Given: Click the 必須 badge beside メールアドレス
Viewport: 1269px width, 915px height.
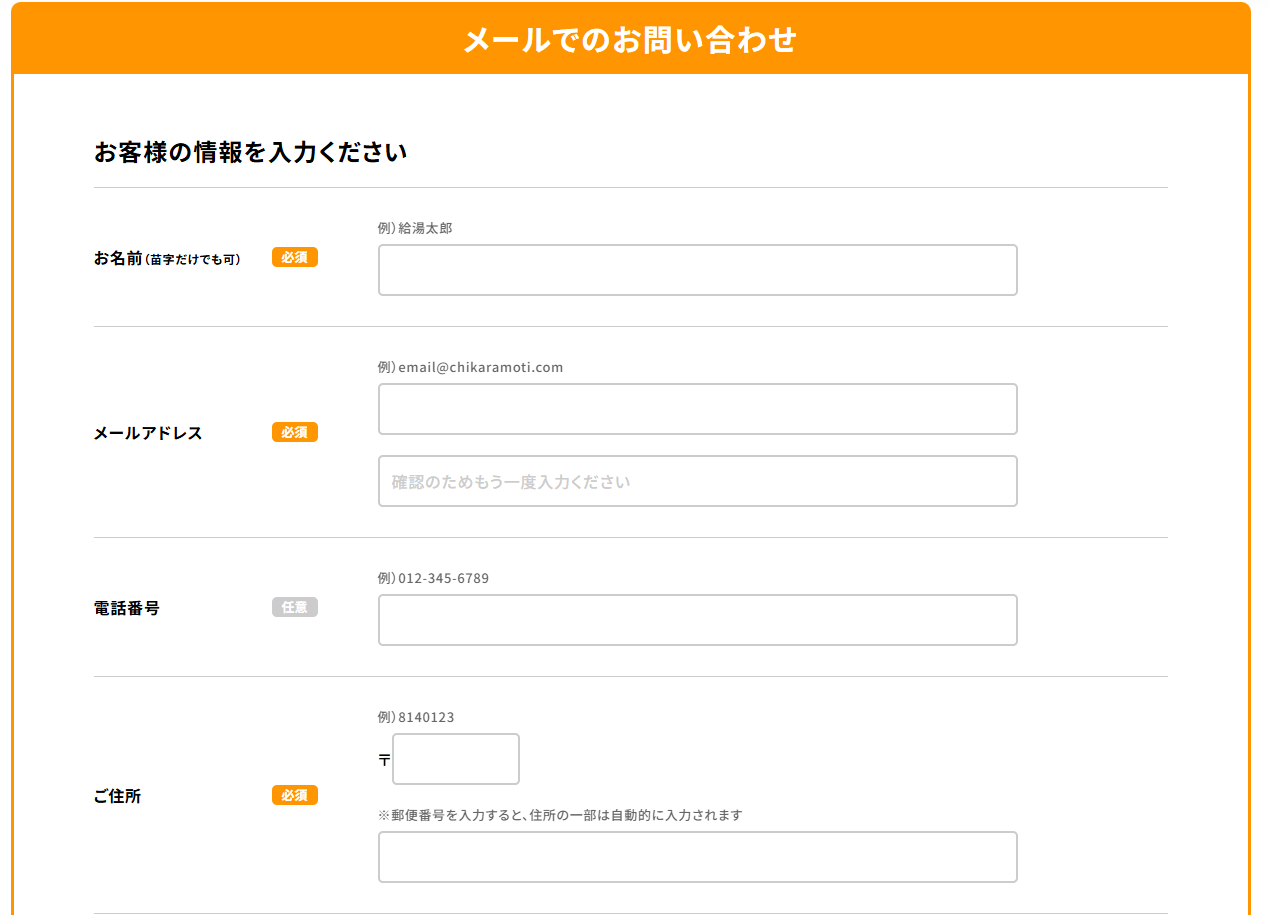Looking at the screenshot, I should (294, 432).
